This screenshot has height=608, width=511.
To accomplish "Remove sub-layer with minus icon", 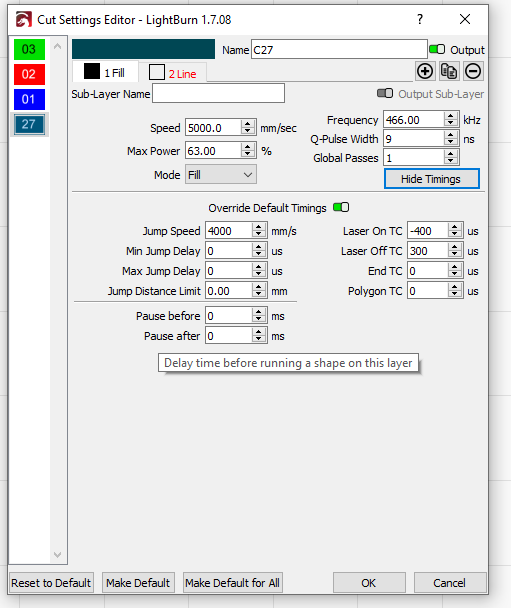I will coord(473,71).
